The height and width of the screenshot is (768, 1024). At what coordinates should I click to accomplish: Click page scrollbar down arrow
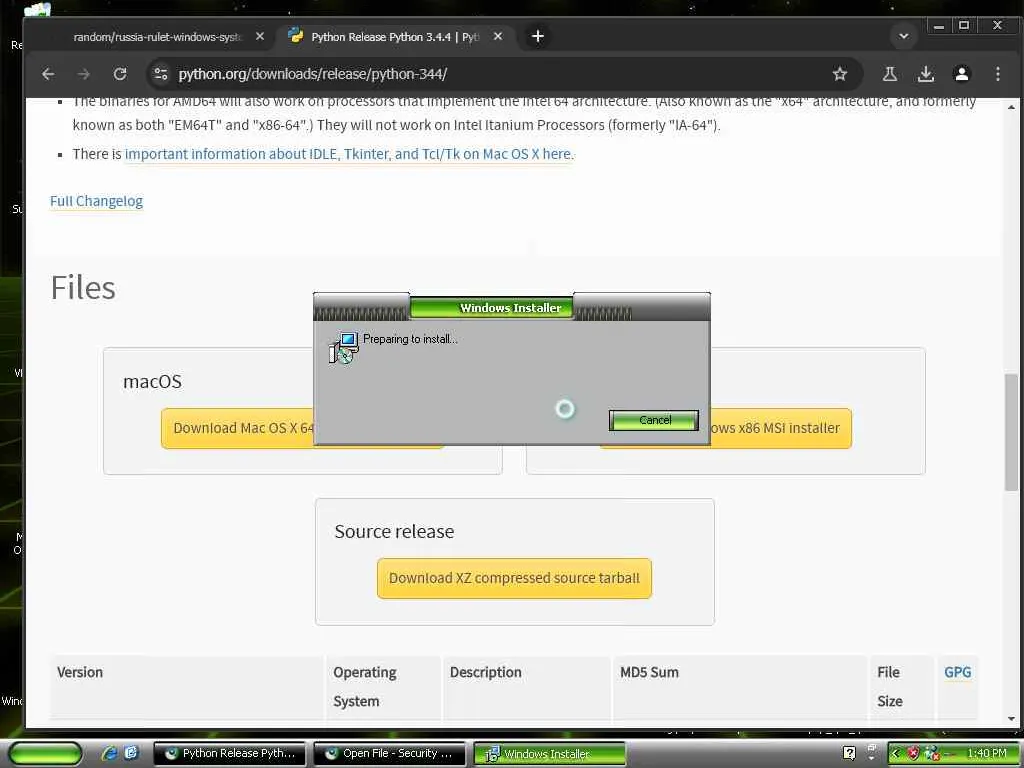pyautogui.click(x=1011, y=718)
